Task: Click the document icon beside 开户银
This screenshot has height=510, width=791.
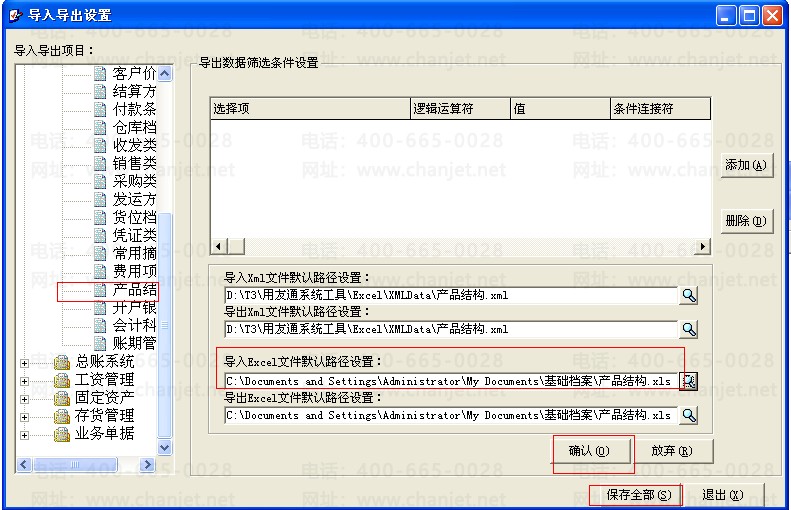Action: click(100, 308)
